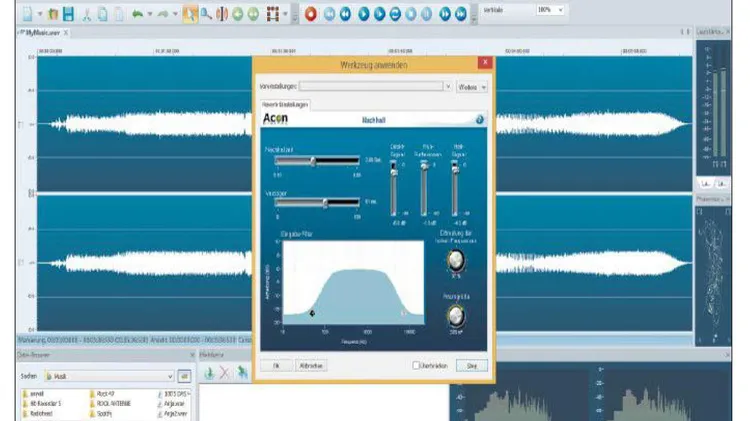This screenshot has width=750, height=421.
Task: Save the audio with the floppy disk icon
Action: click(x=68, y=14)
